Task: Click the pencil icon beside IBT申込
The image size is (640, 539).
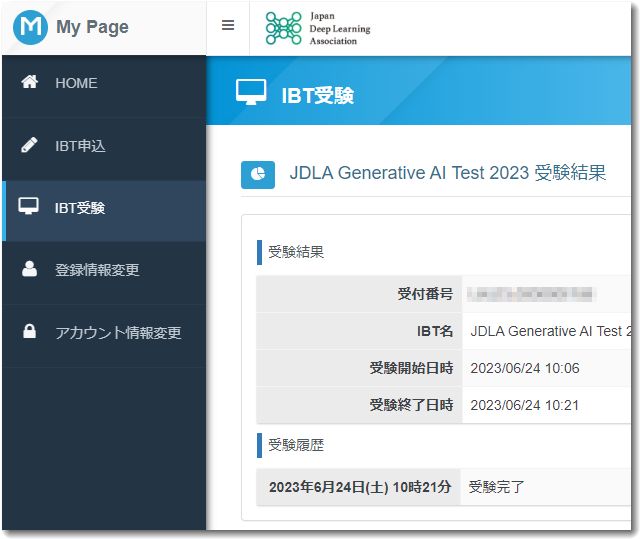Action: click(29, 145)
